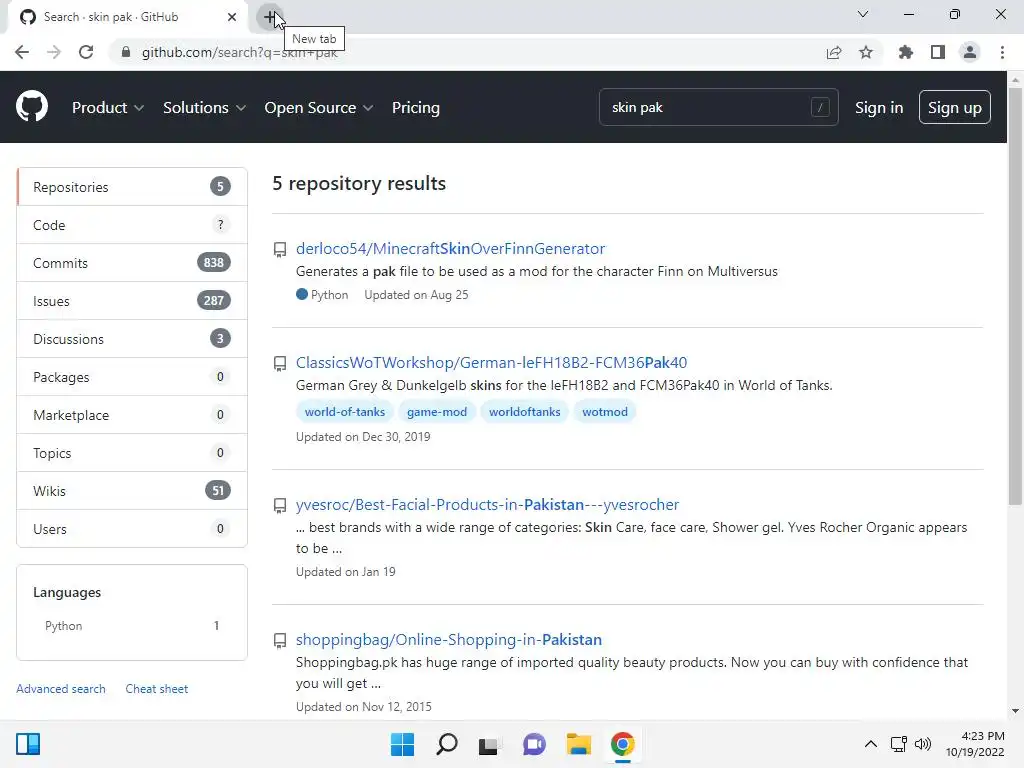Open a new browser tab
1024x768 pixels.
(270, 17)
